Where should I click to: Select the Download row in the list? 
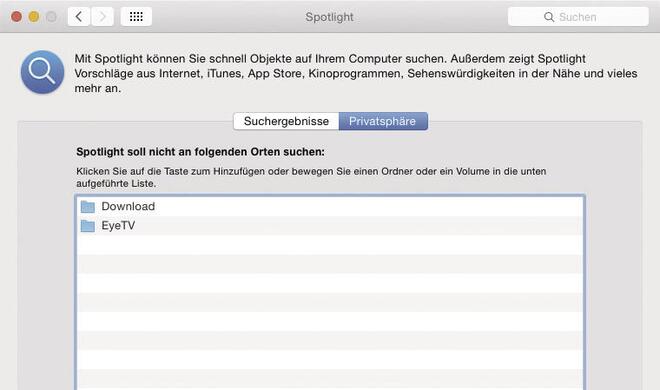330,207
